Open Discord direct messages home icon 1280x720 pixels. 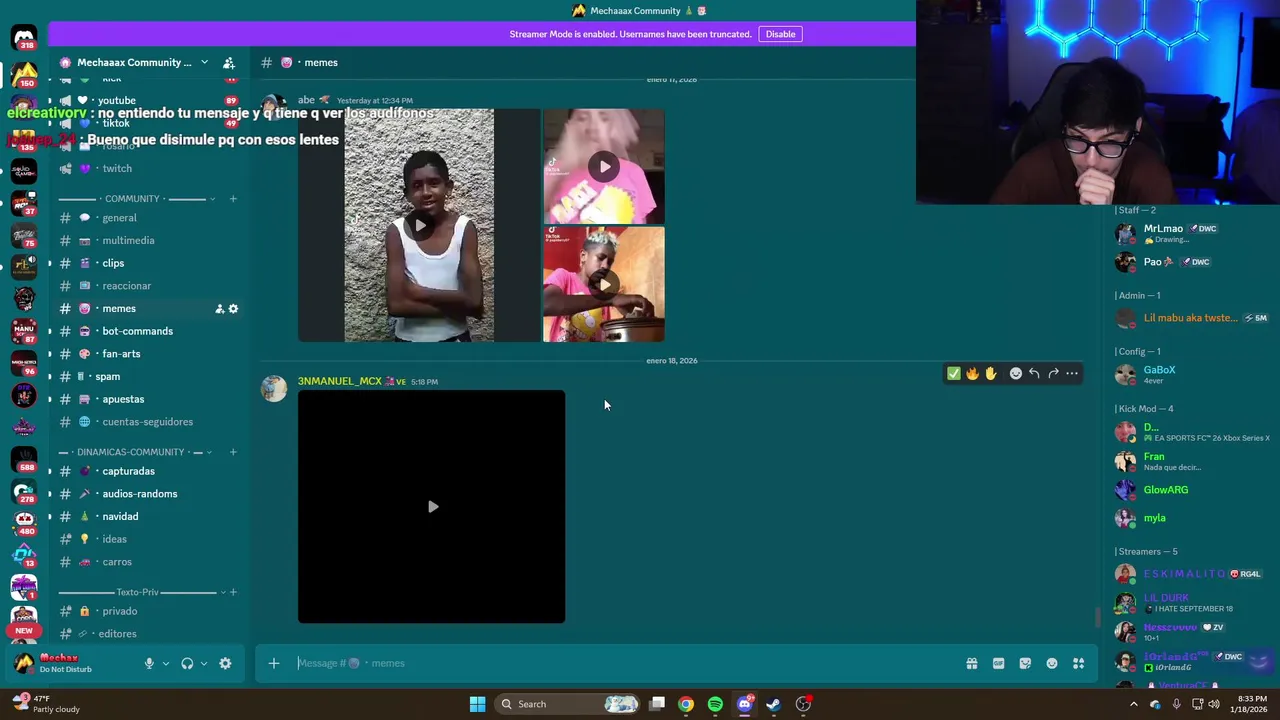(24, 37)
